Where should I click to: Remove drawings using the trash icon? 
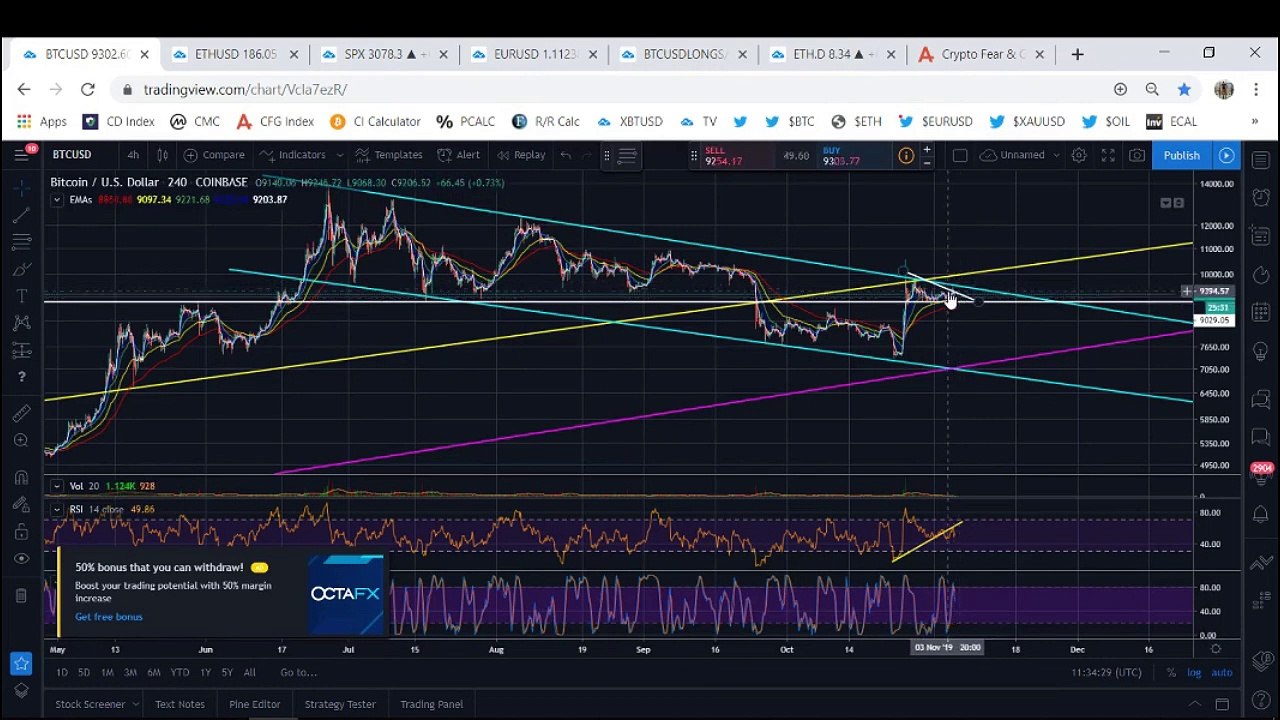(21, 595)
